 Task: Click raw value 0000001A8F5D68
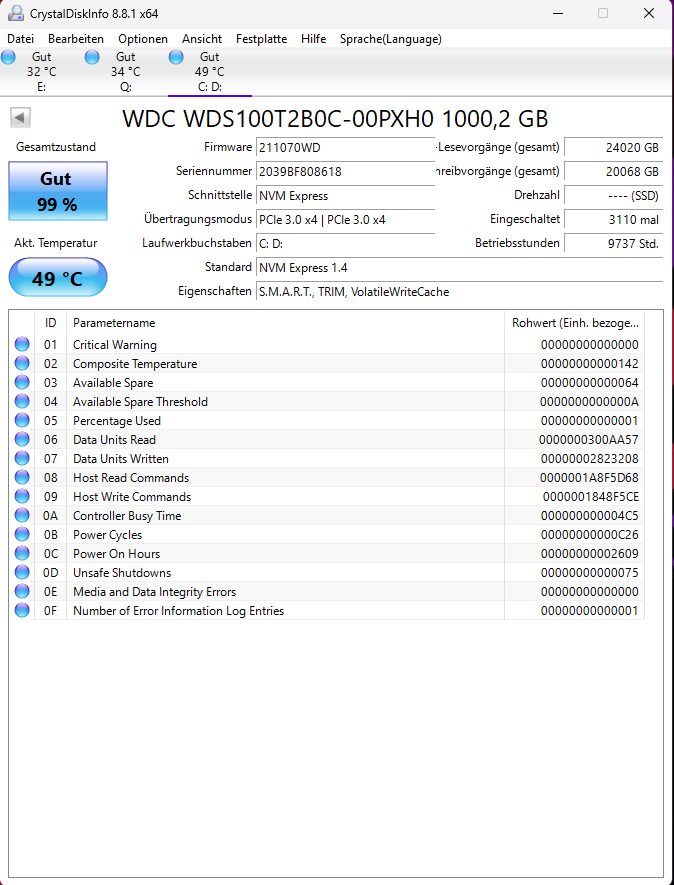tap(589, 477)
